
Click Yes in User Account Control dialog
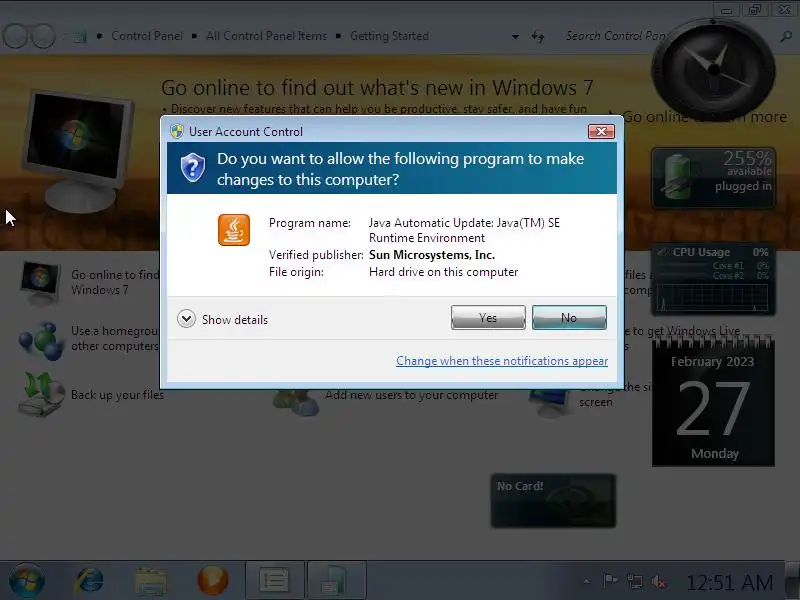pos(488,317)
